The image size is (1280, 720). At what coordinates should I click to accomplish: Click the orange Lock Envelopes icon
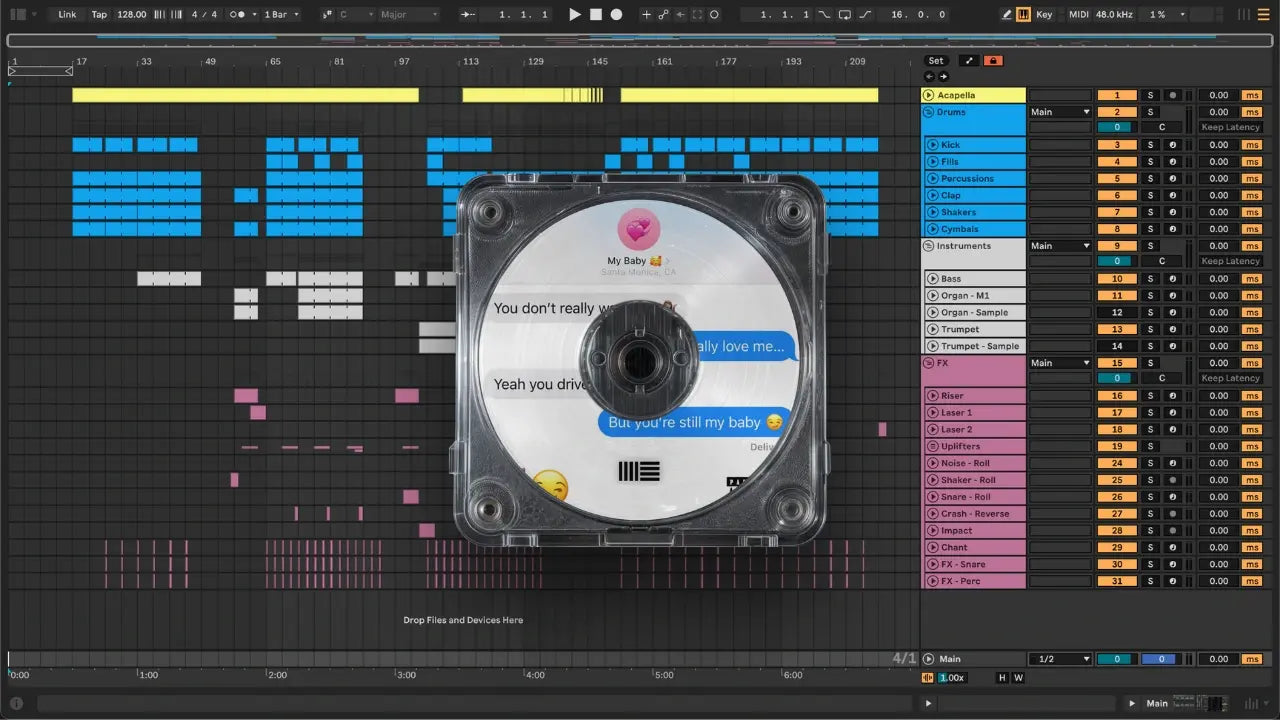[993, 61]
